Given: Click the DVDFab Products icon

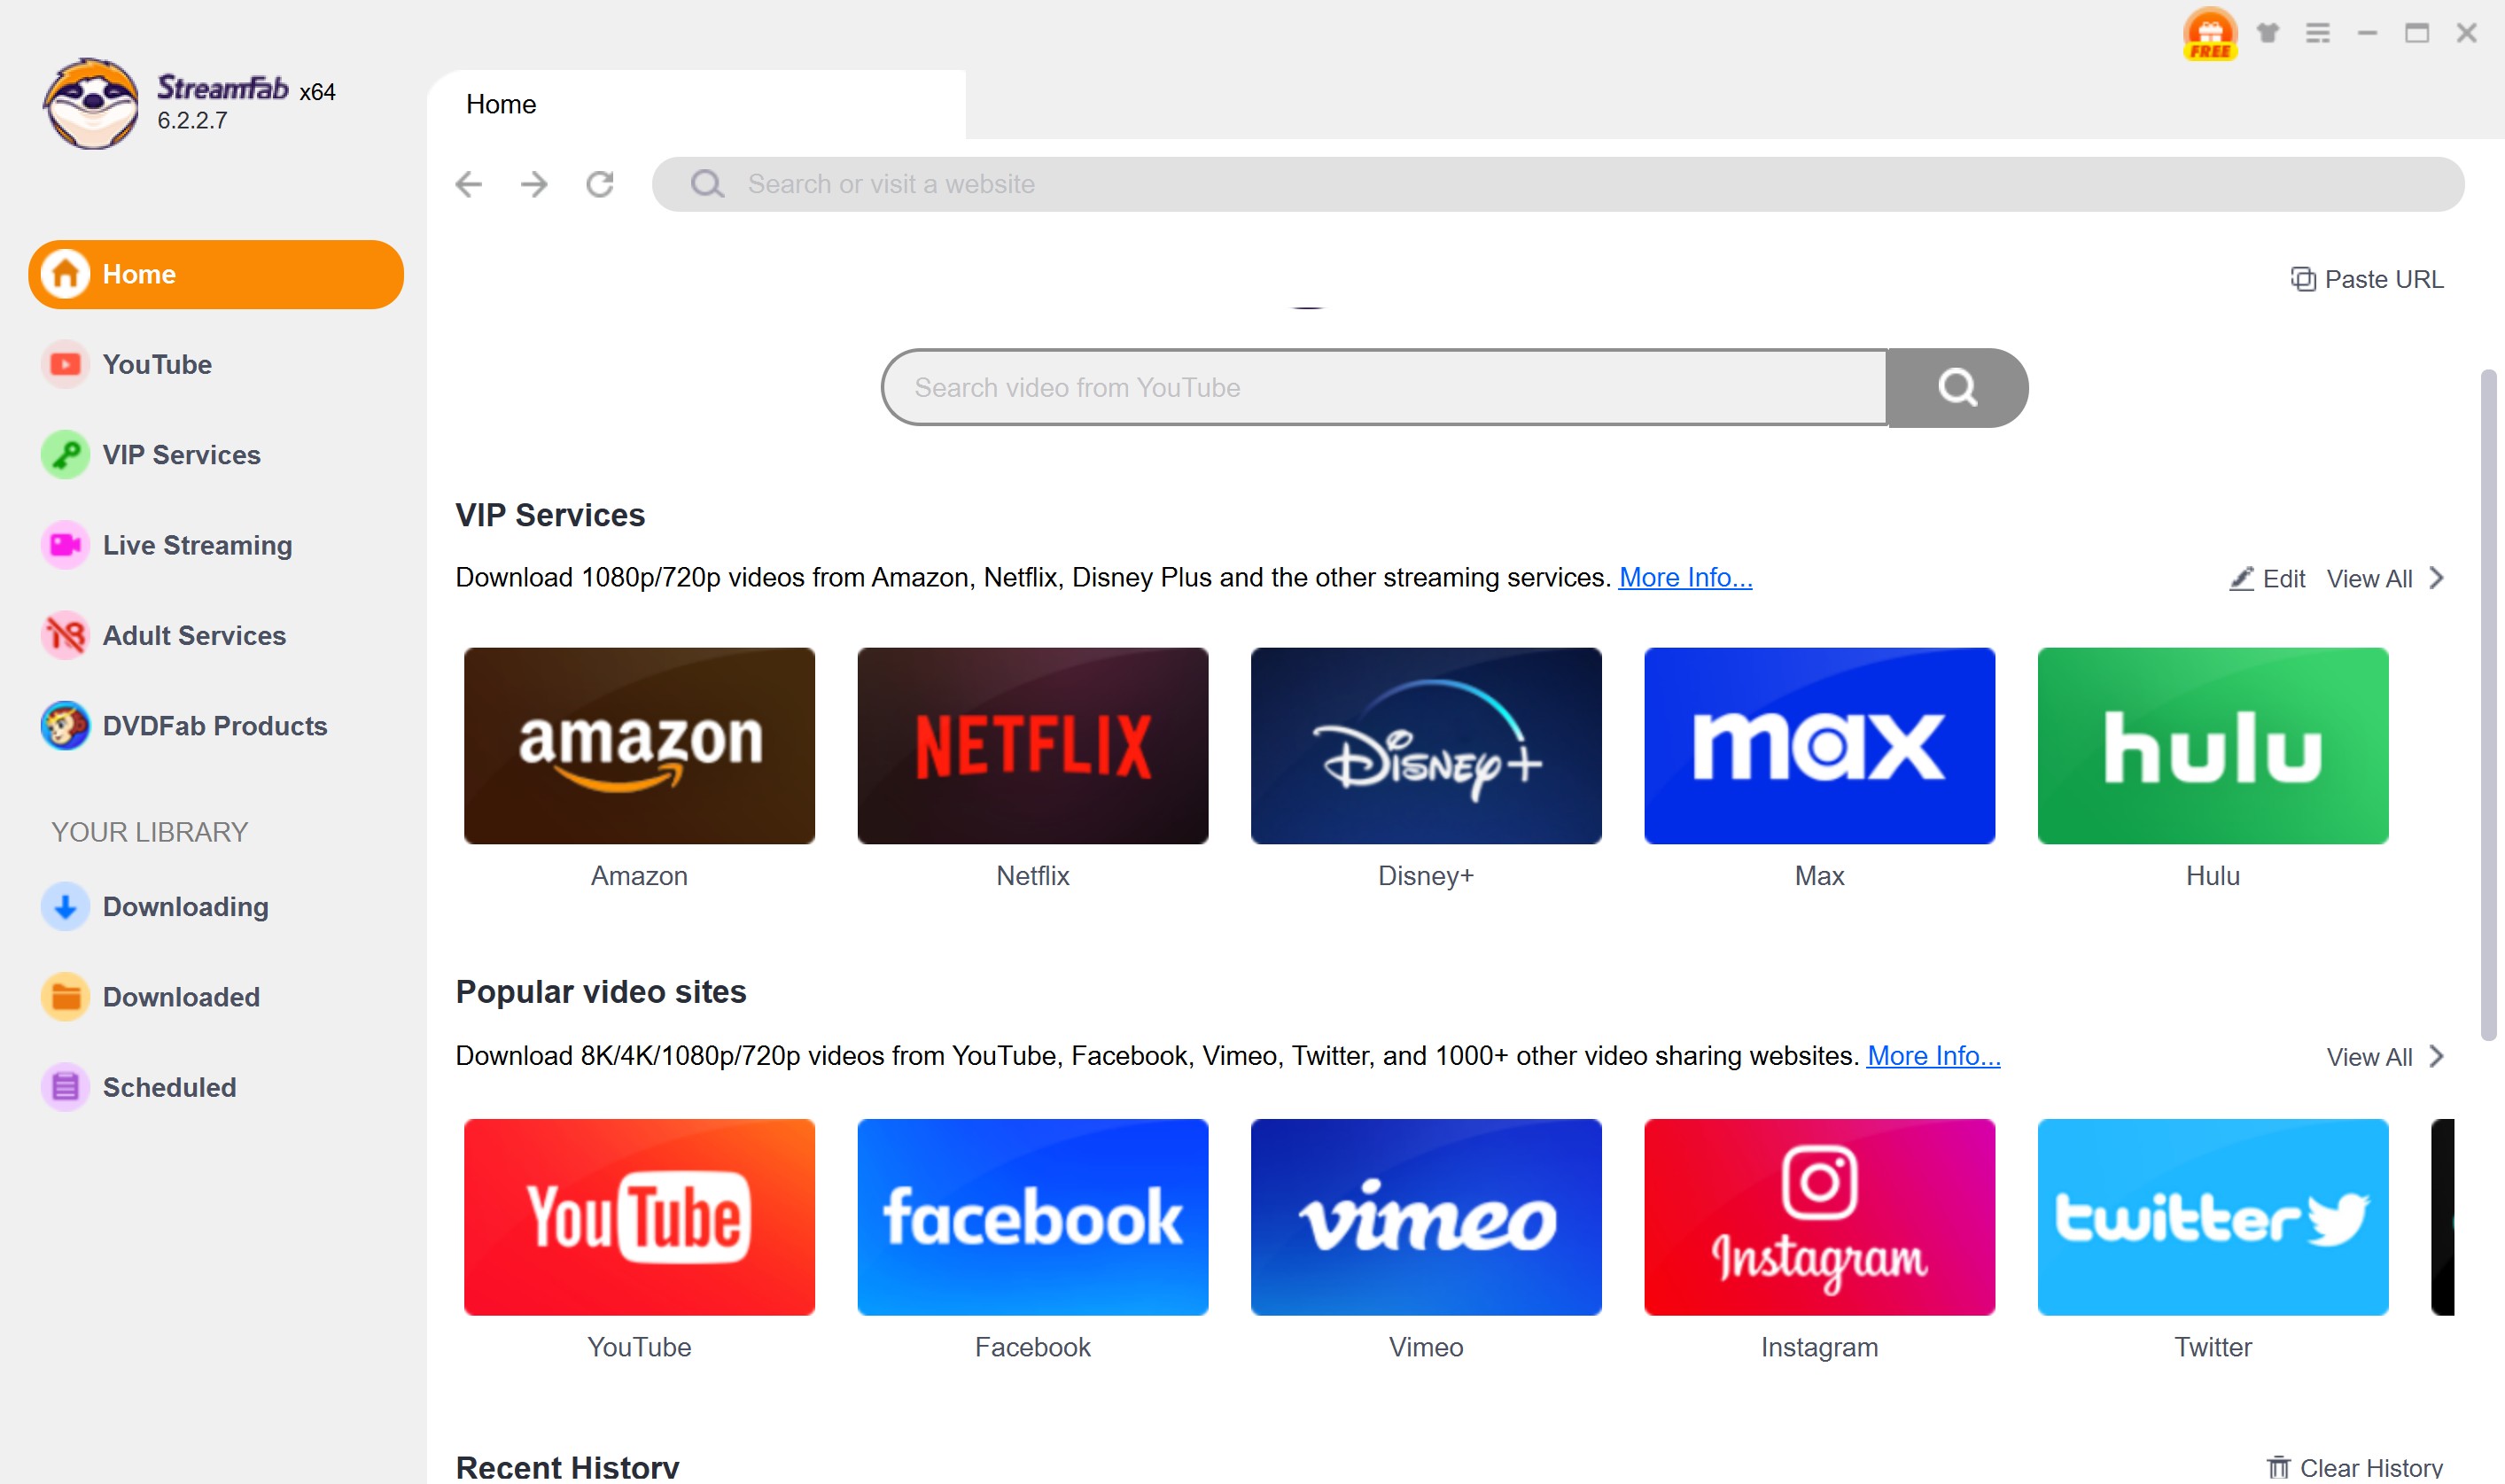Looking at the screenshot, I should (65, 726).
